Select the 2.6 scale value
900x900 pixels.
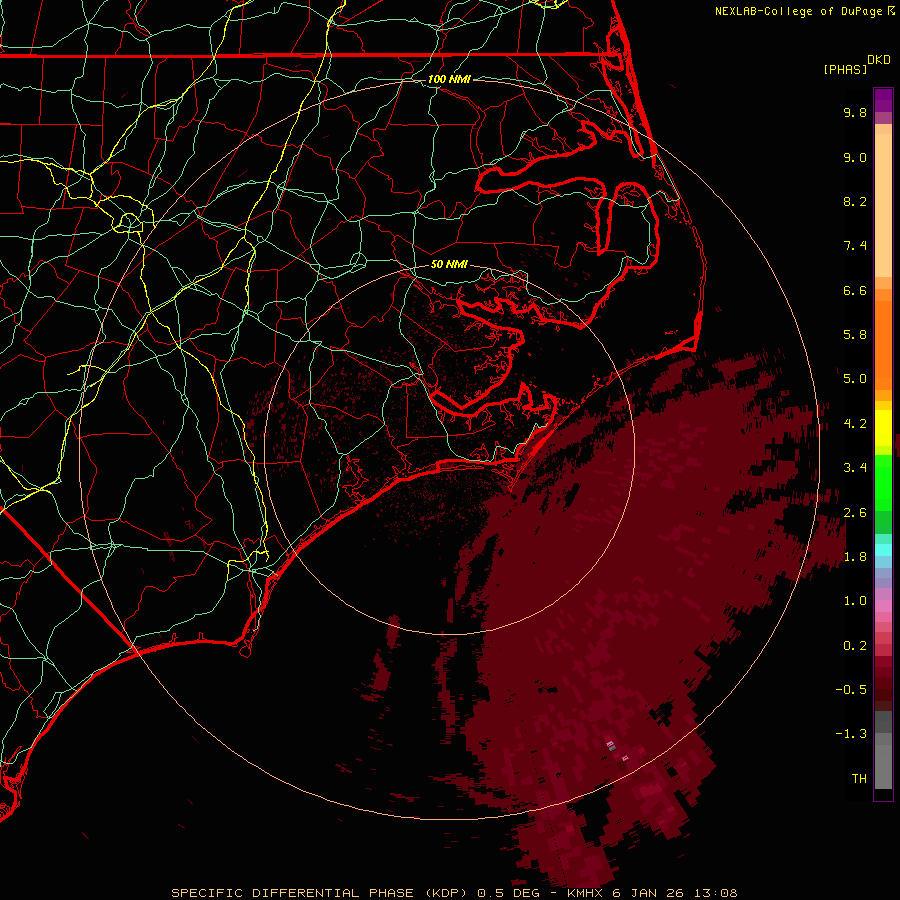855,513
